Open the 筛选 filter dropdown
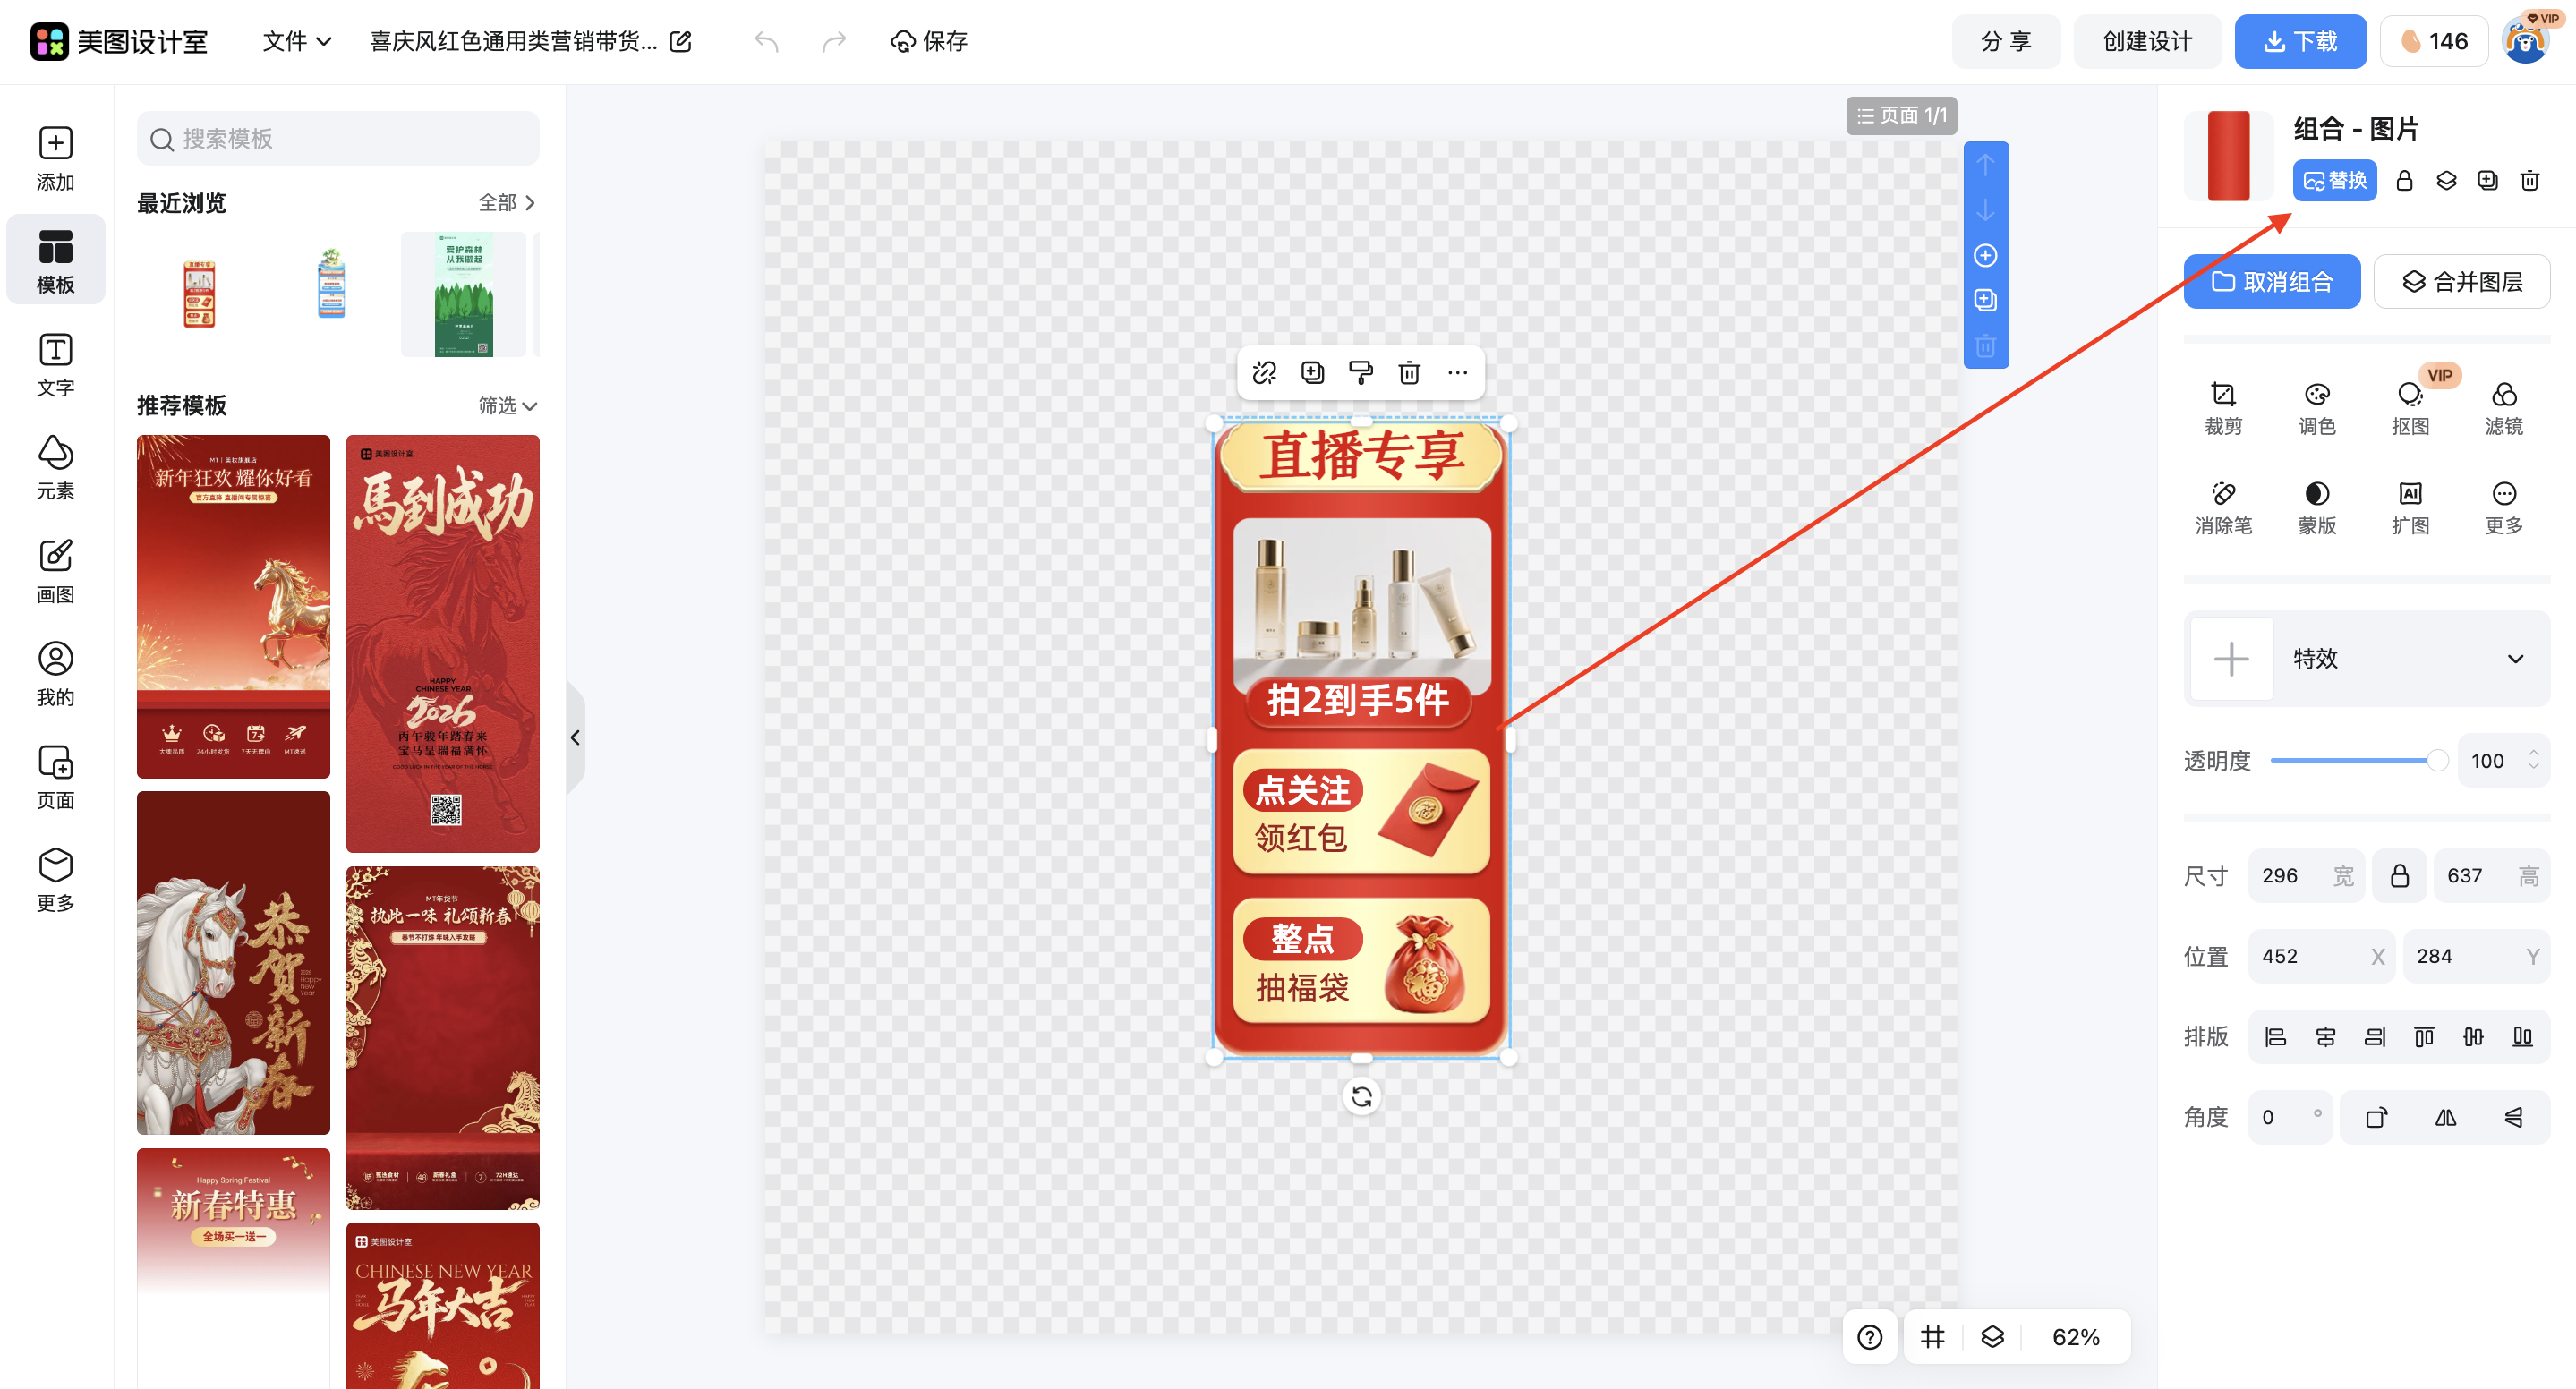 (x=506, y=406)
